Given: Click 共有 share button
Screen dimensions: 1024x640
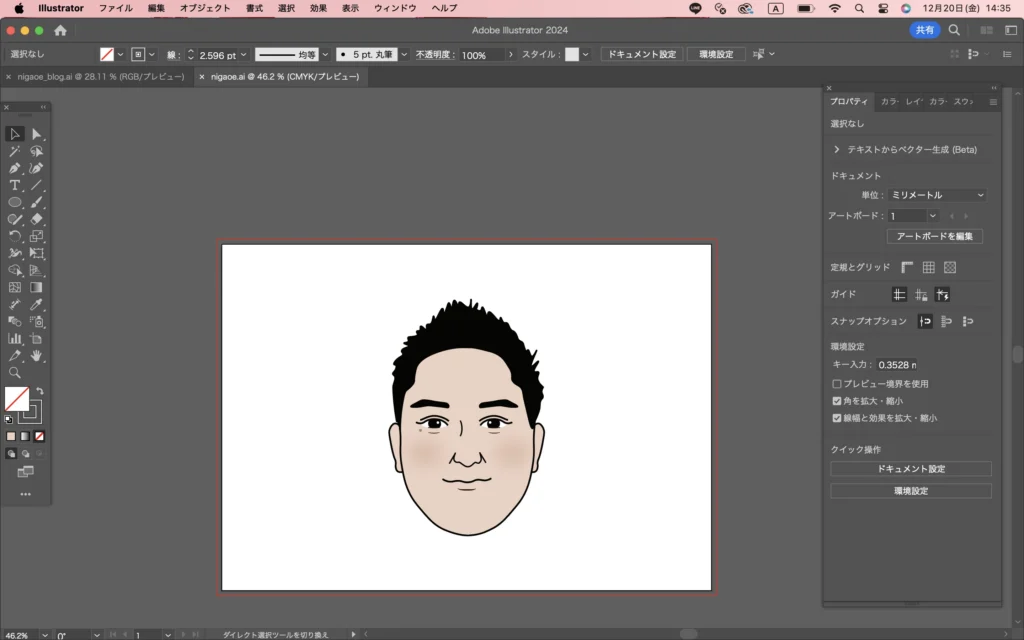Looking at the screenshot, I should click(x=925, y=30).
